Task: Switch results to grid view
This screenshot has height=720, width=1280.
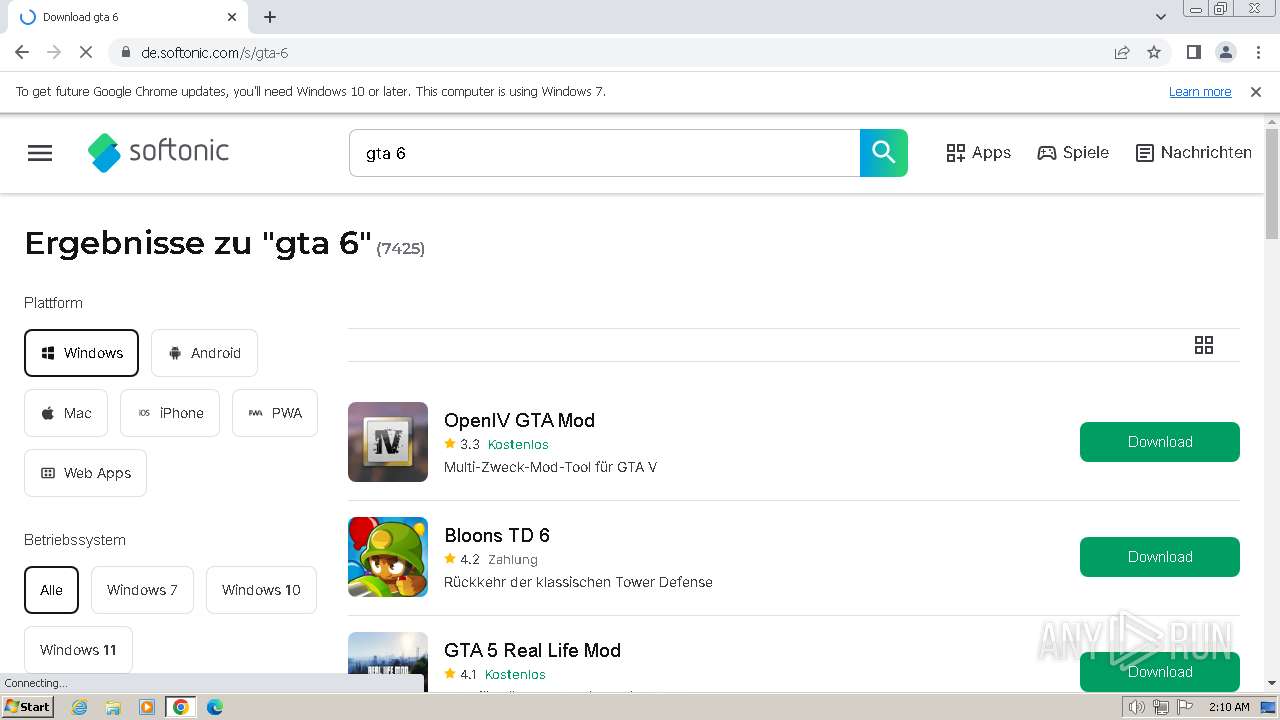Action: click(1204, 345)
